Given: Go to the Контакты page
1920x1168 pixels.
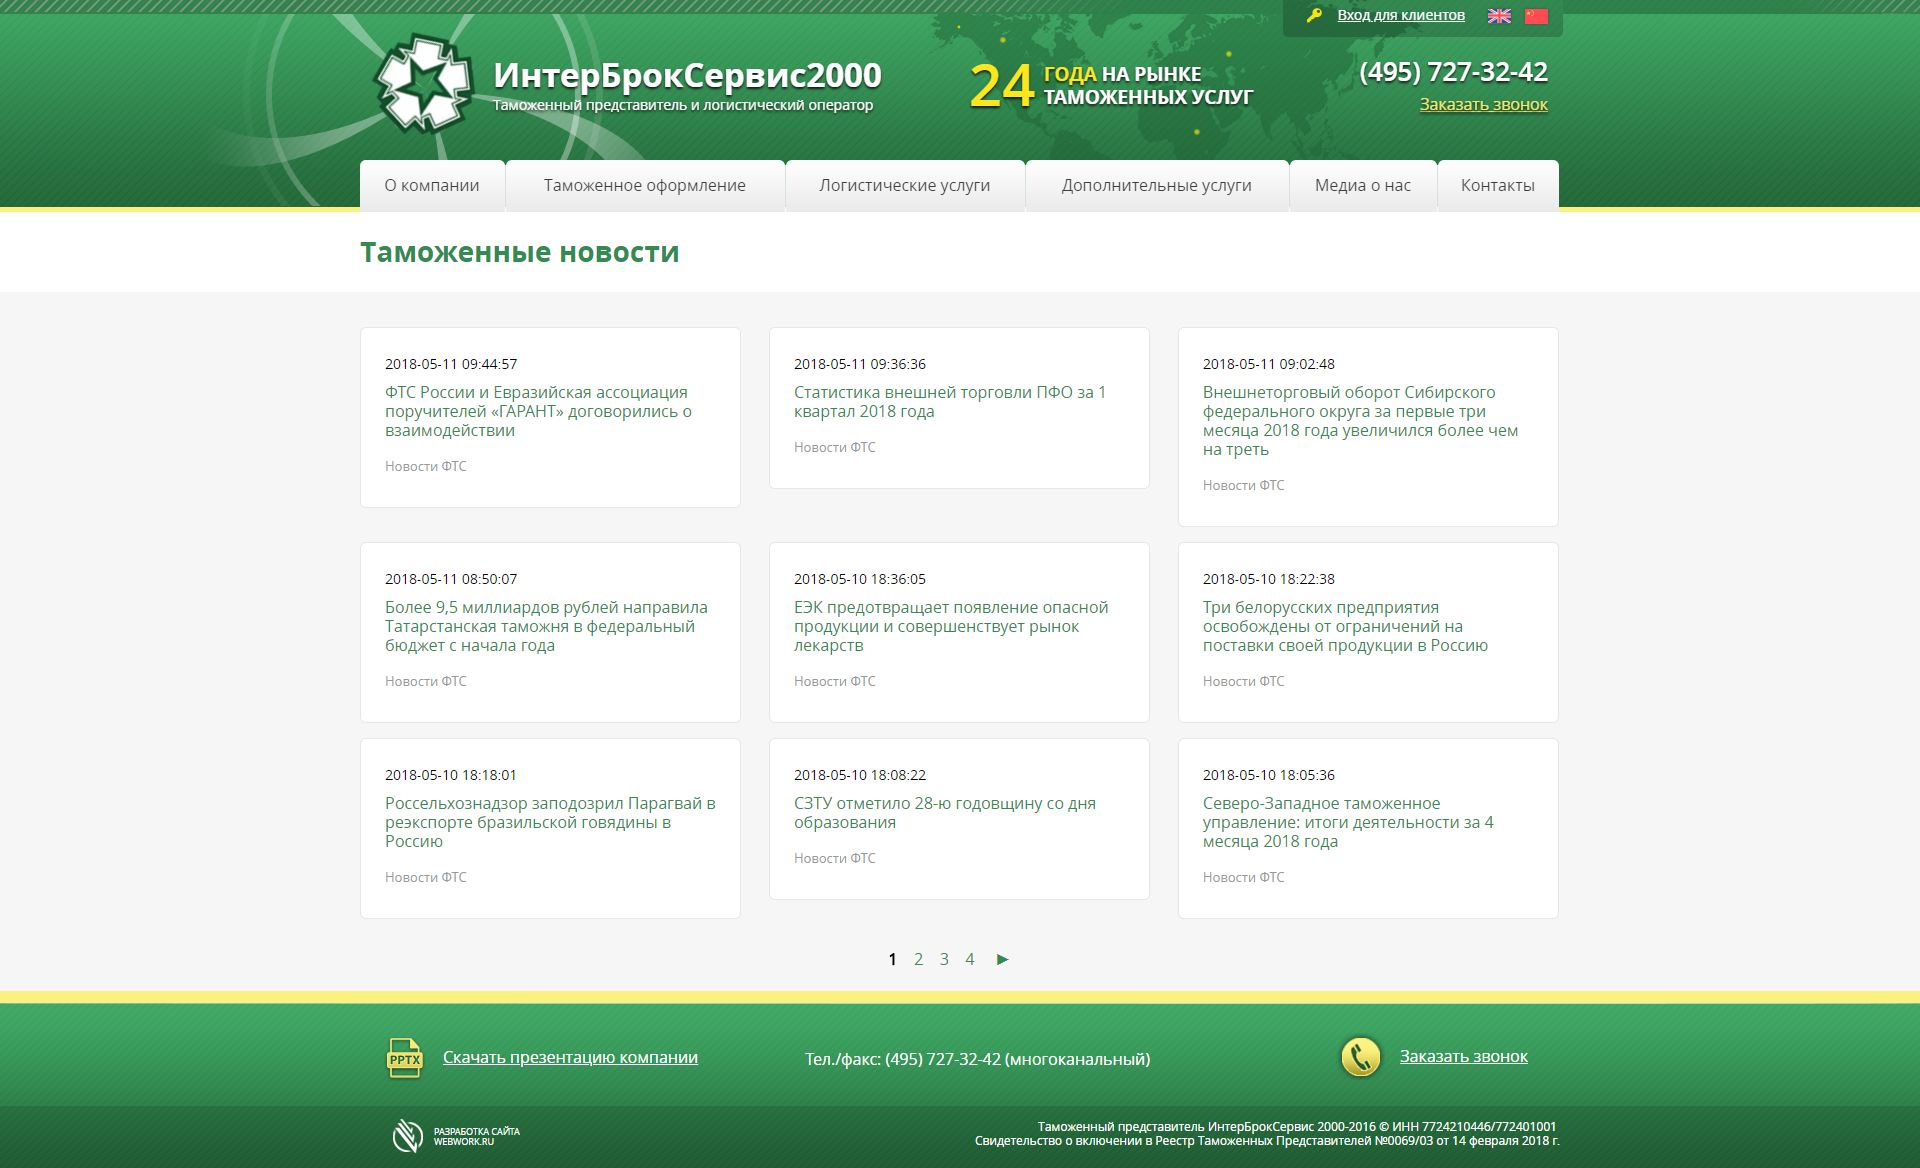Looking at the screenshot, I should [1497, 185].
